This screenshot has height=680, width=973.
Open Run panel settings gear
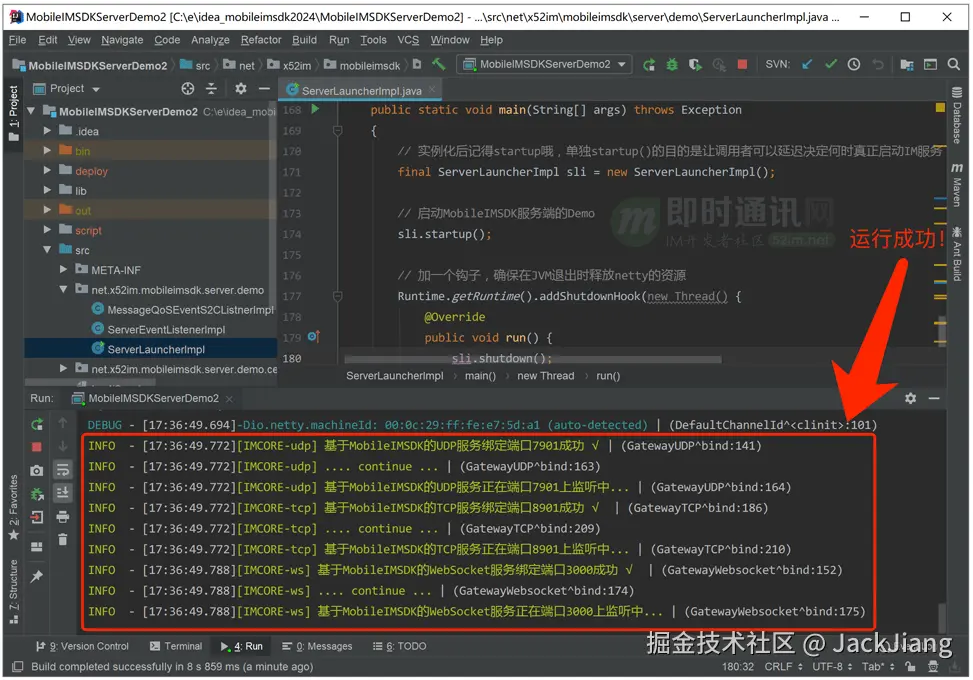click(910, 398)
